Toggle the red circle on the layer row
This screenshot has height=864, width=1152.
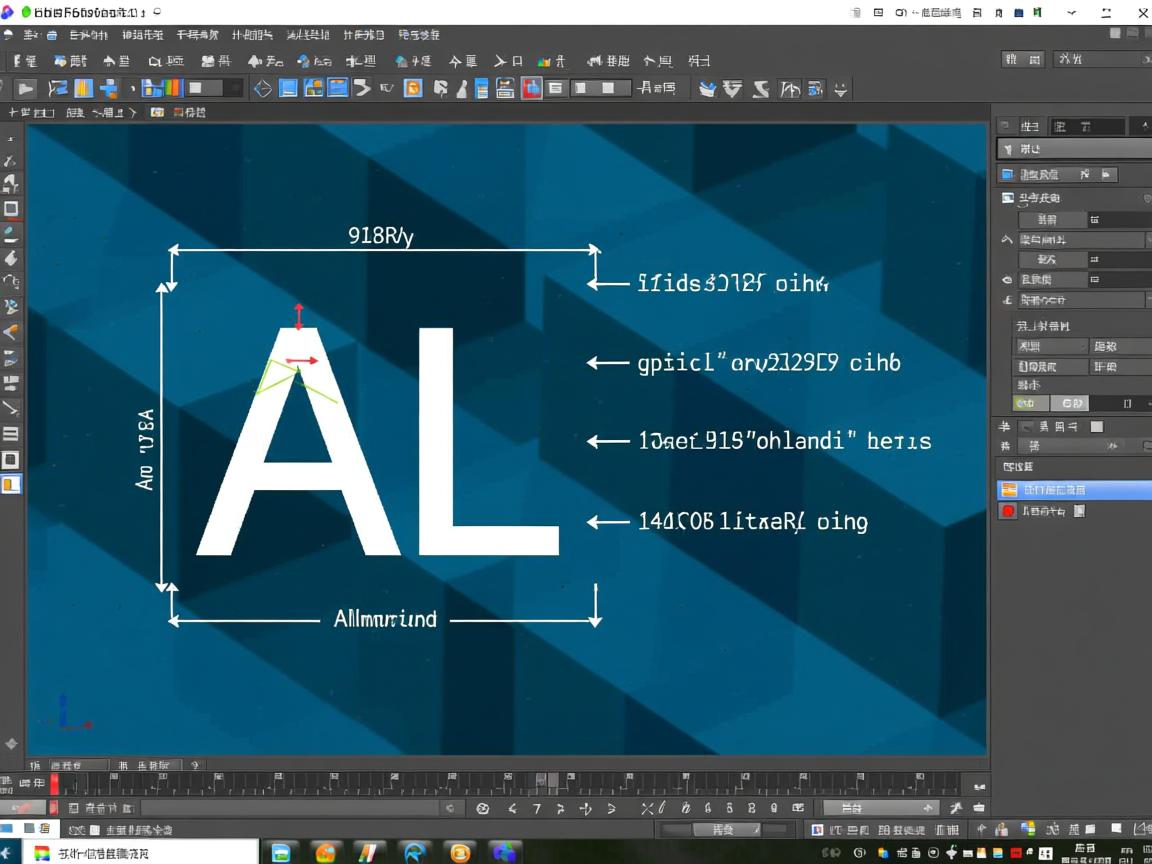[x=1008, y=511]
